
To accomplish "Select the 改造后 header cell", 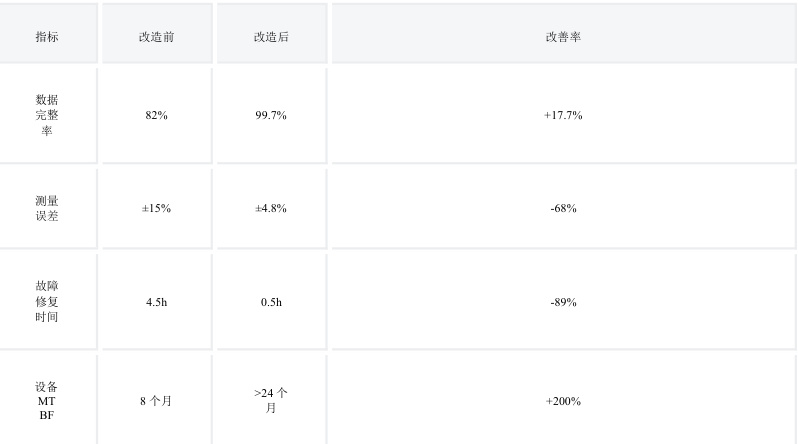I will (x=271, y=36).
